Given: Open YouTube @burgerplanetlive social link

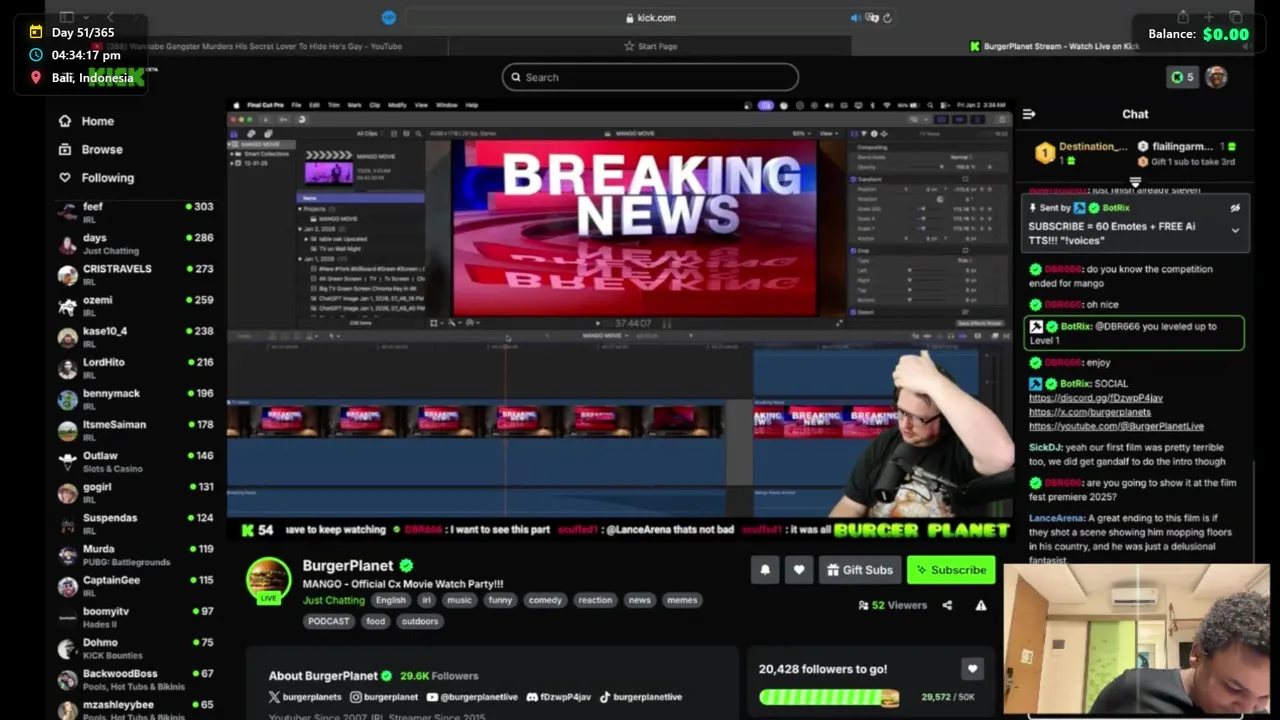Looking at the screenshot, I should click(472, 697).
